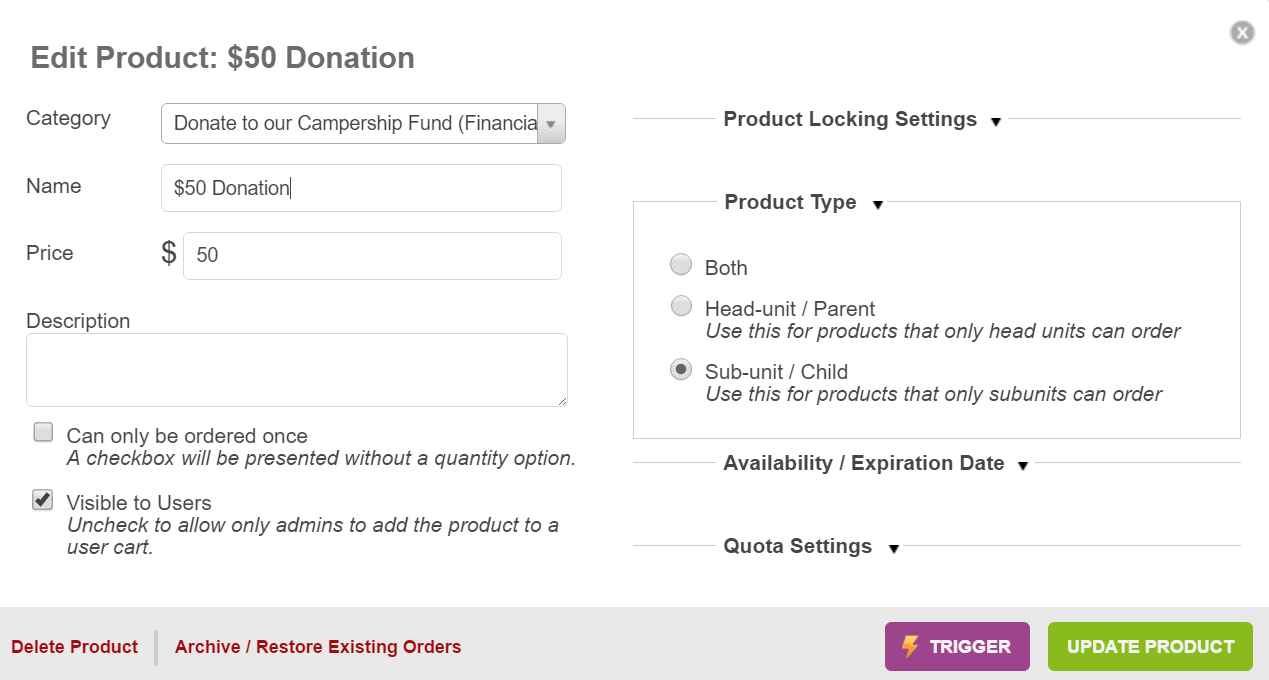Enable Can only be ordered once
This screenshot has height=680, width=1269.
pos(43,432)
